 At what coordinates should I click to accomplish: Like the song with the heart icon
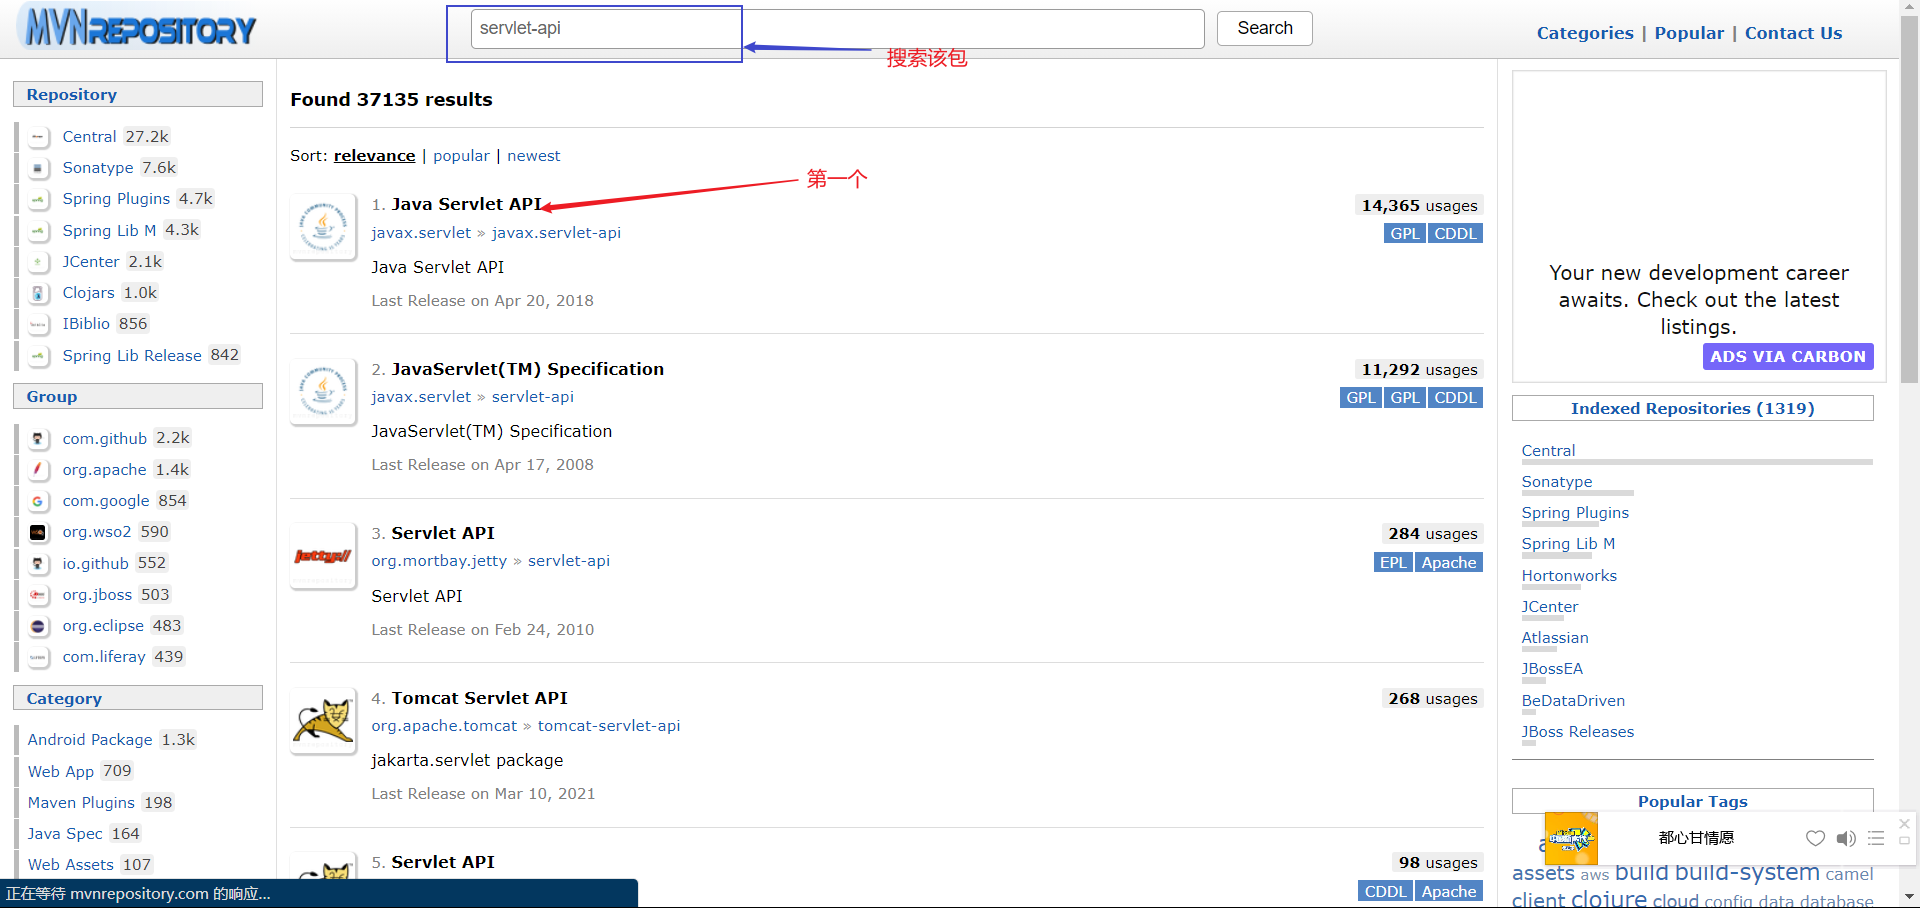[1815, 838]
